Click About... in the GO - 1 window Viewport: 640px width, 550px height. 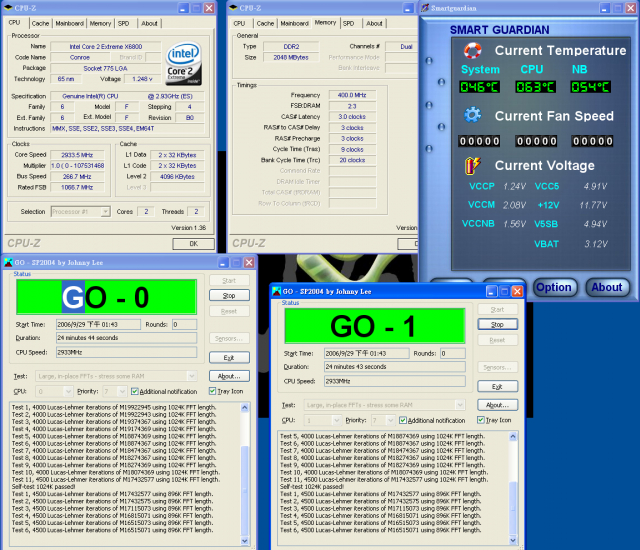[x=497, y=405]
